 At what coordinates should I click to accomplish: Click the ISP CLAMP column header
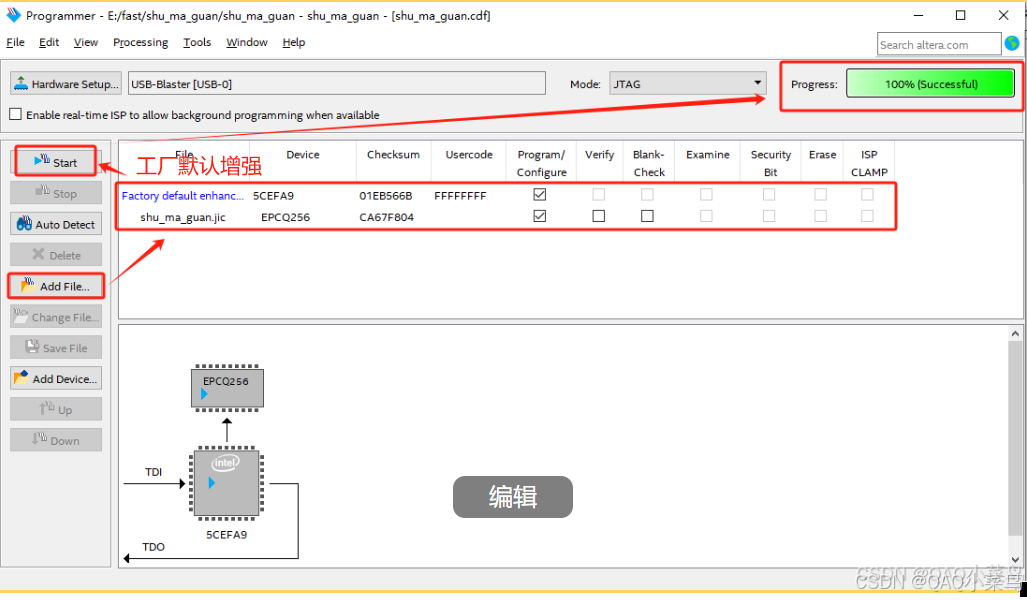pyautogui.click(x=869, y=163)
